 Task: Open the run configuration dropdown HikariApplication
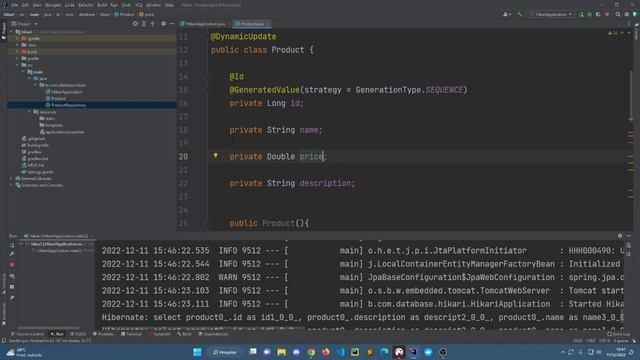[551, 14]
